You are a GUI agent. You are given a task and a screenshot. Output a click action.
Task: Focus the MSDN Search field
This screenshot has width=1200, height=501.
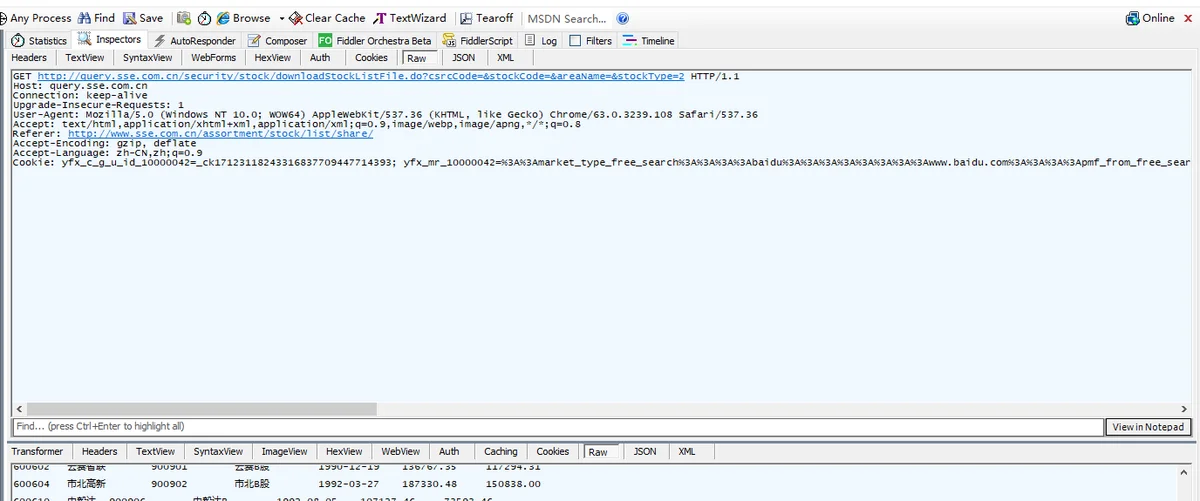[x=567, y=18]
